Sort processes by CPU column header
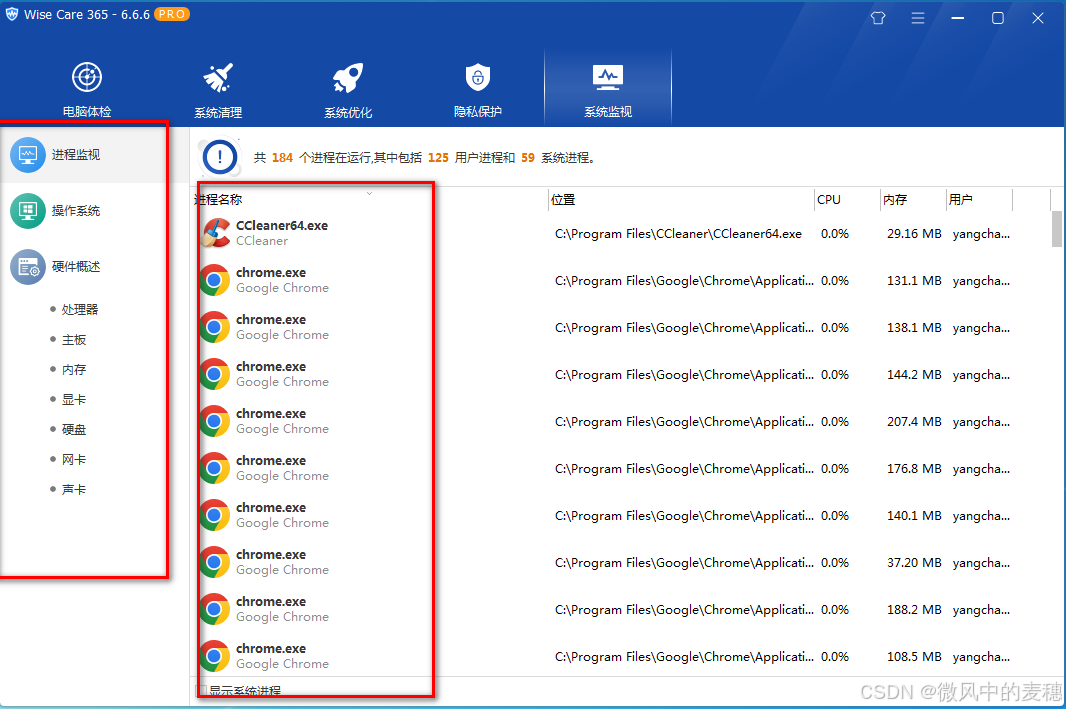 847,200
